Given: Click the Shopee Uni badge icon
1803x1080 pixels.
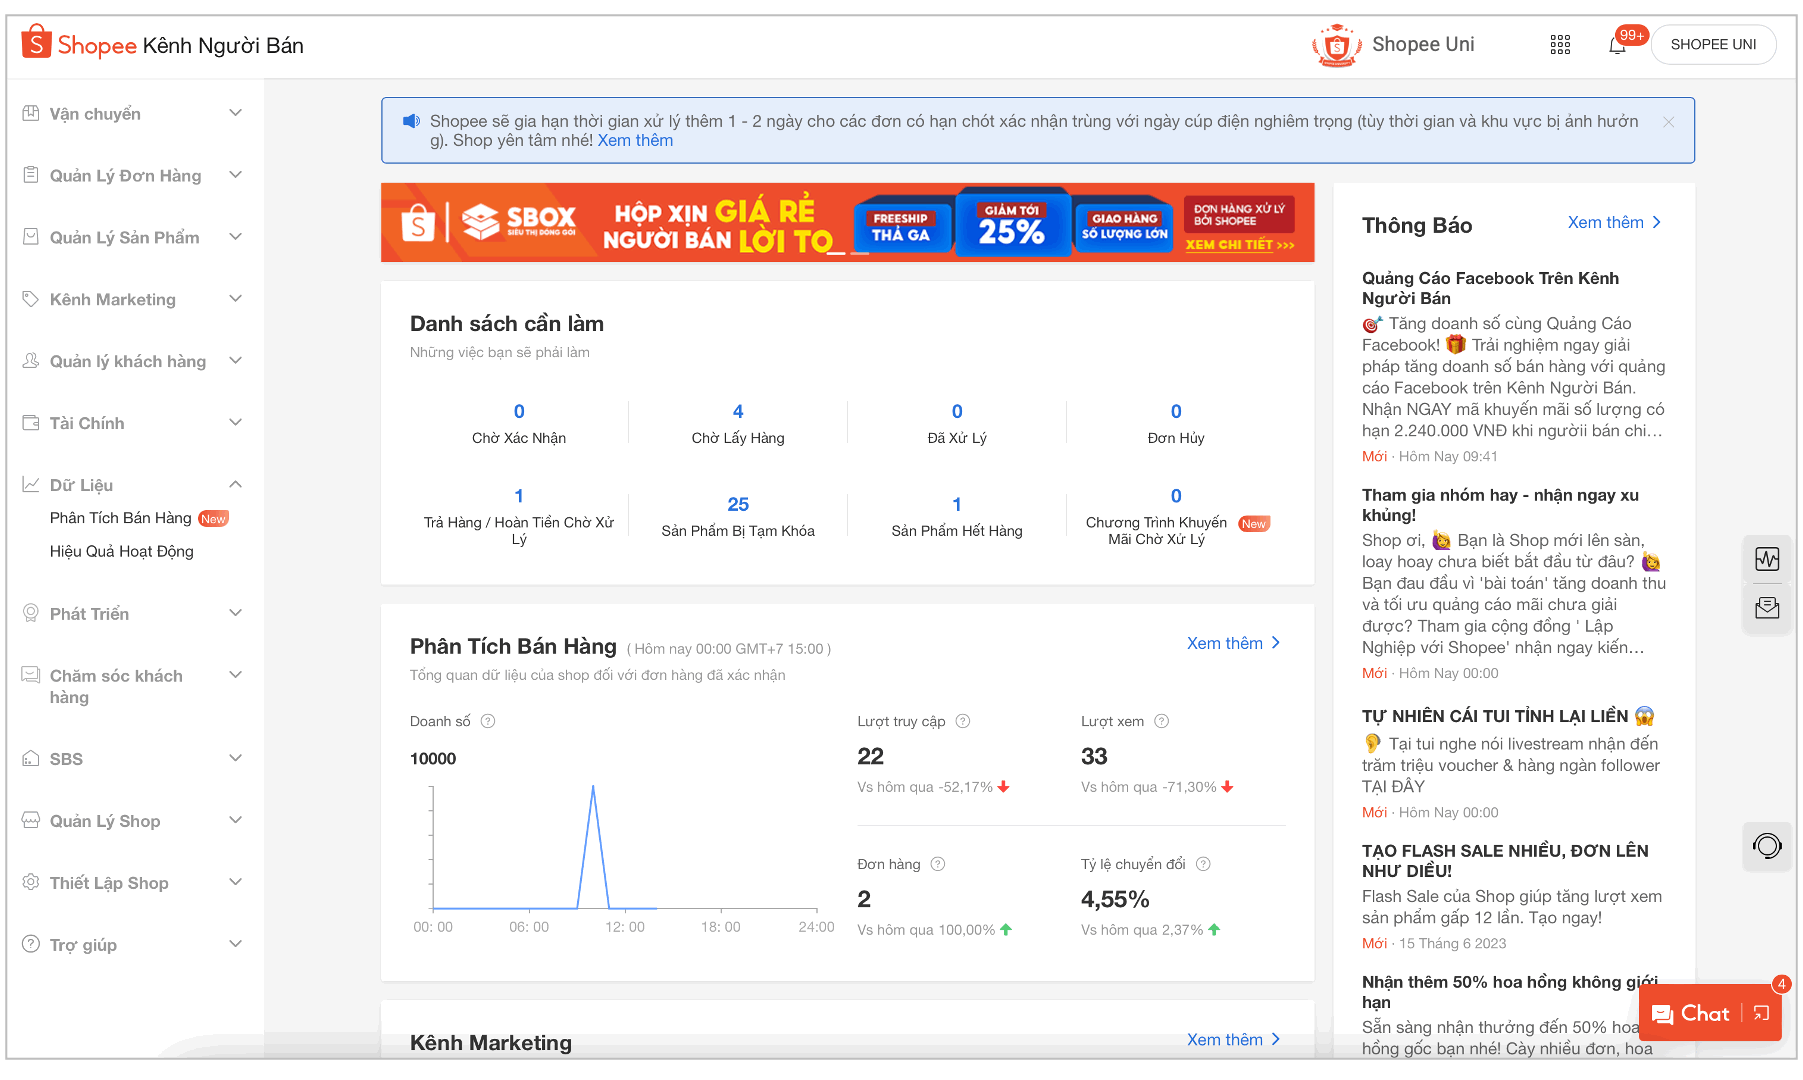Looking at the screenshot, I should 1337,45.
